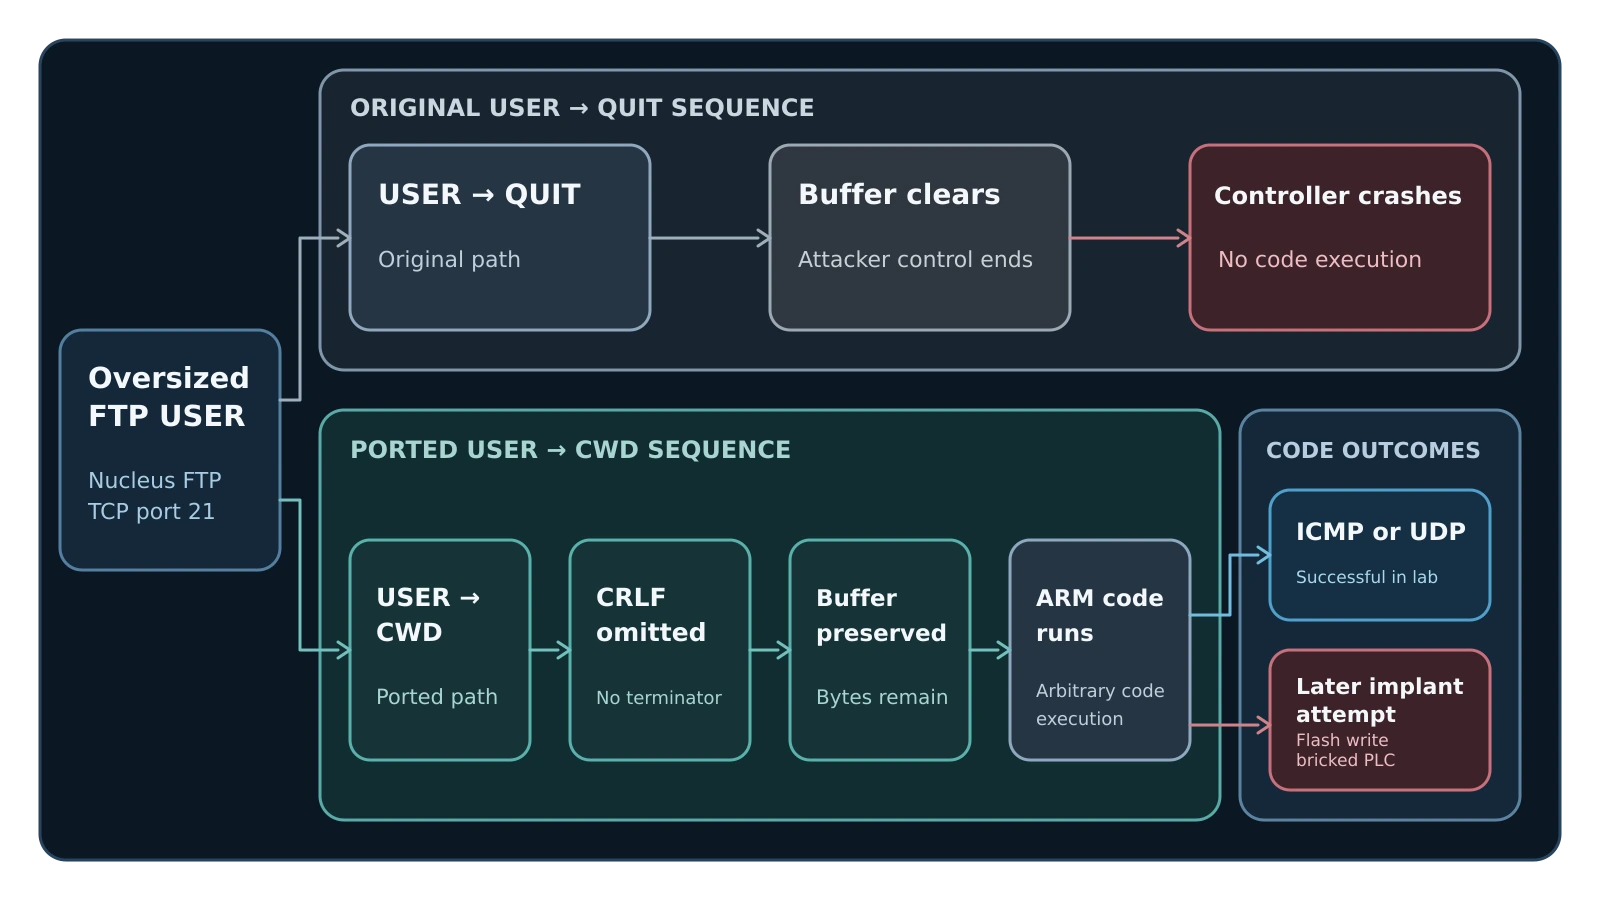The height and width of the screenshot is (900, 1600).
Task: Click the USER → QUIT node
Action: [500, 238]
